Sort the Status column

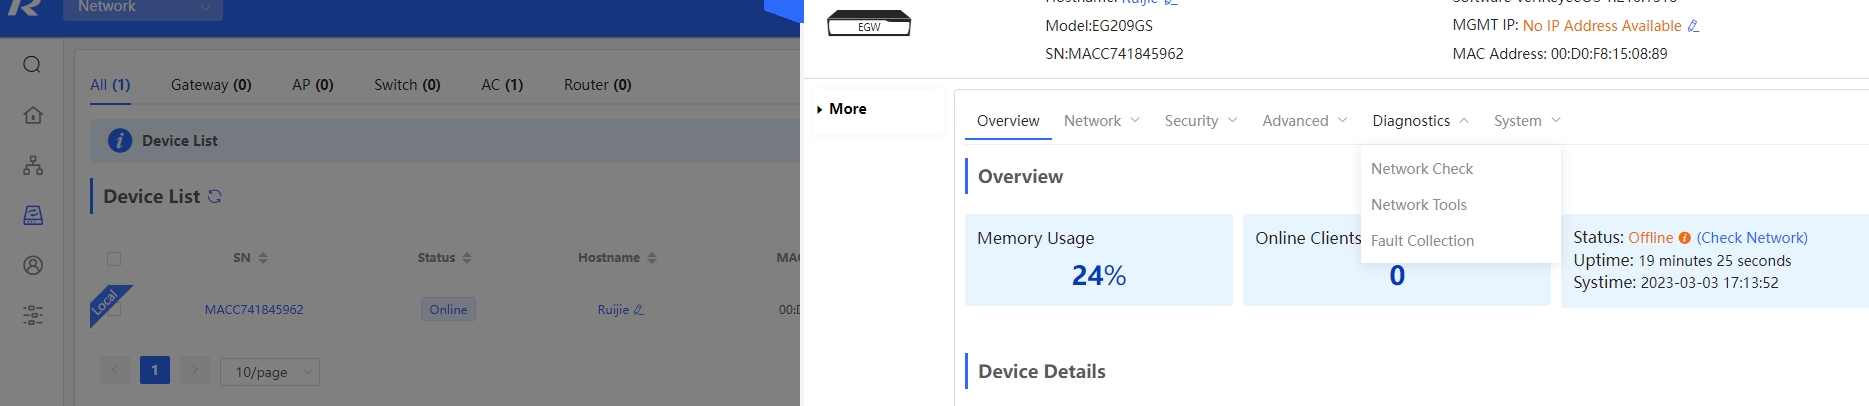(x=467, y=258)
